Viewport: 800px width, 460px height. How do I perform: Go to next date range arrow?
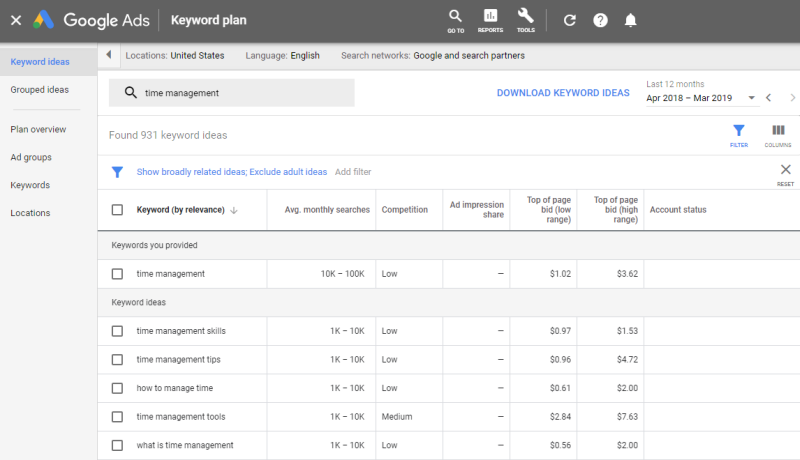792,97
